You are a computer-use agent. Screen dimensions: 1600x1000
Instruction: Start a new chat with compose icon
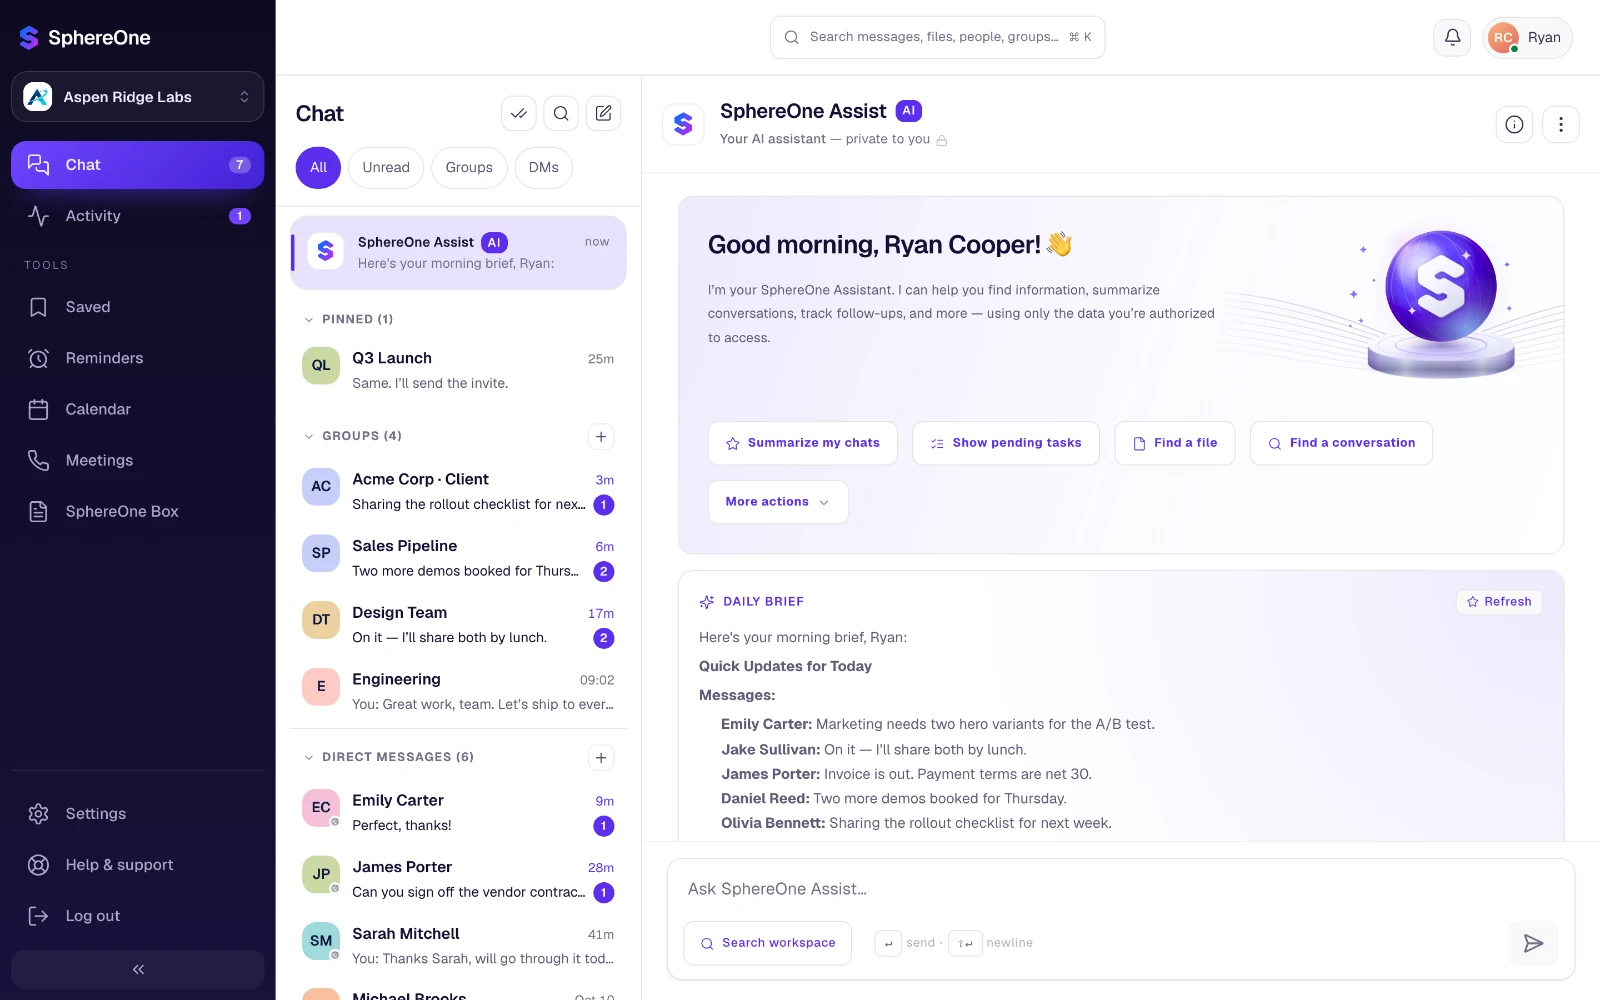[x=603, y=114]
